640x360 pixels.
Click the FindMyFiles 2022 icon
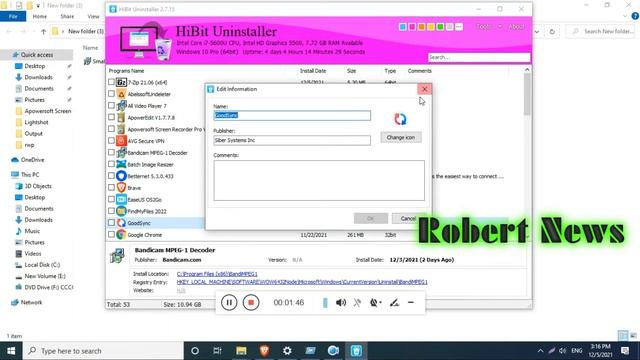pyautogui.click(x=121, y=211)
